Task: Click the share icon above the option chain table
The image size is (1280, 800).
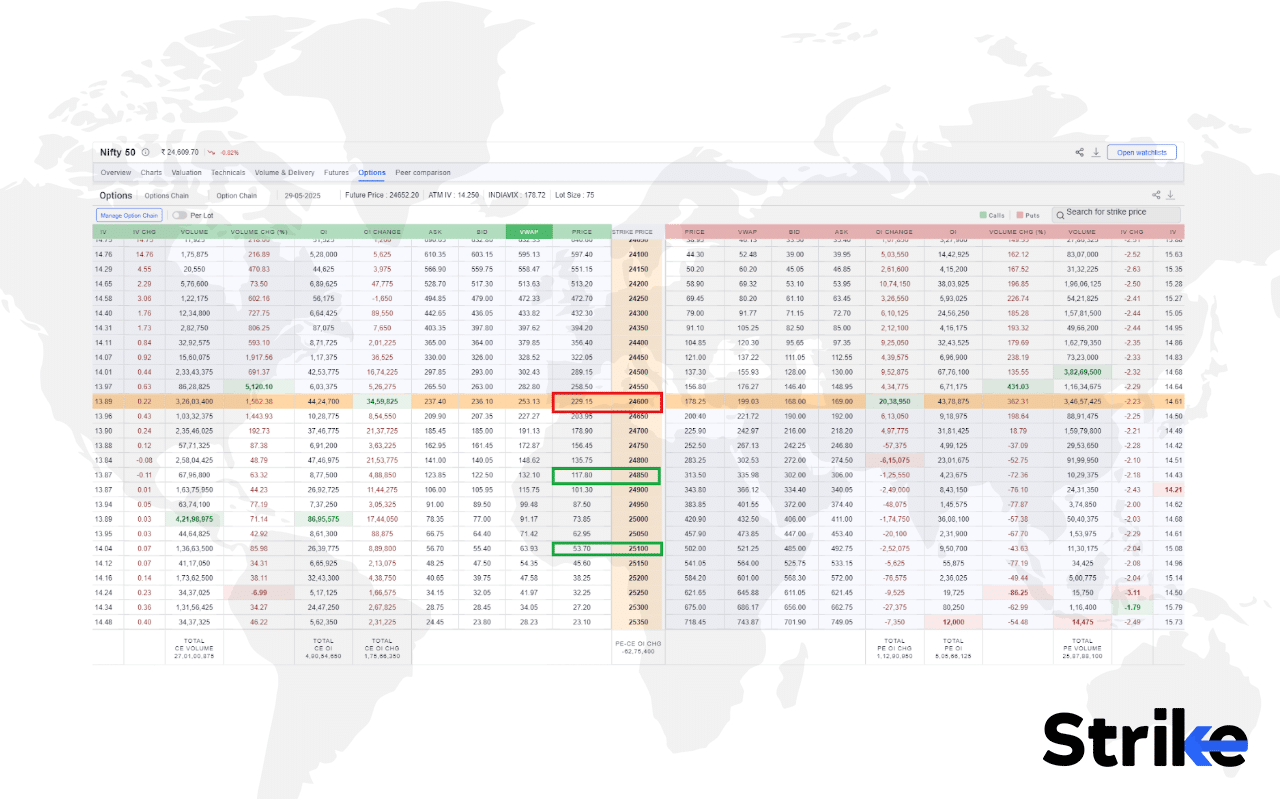Action: coord(1154,194)
